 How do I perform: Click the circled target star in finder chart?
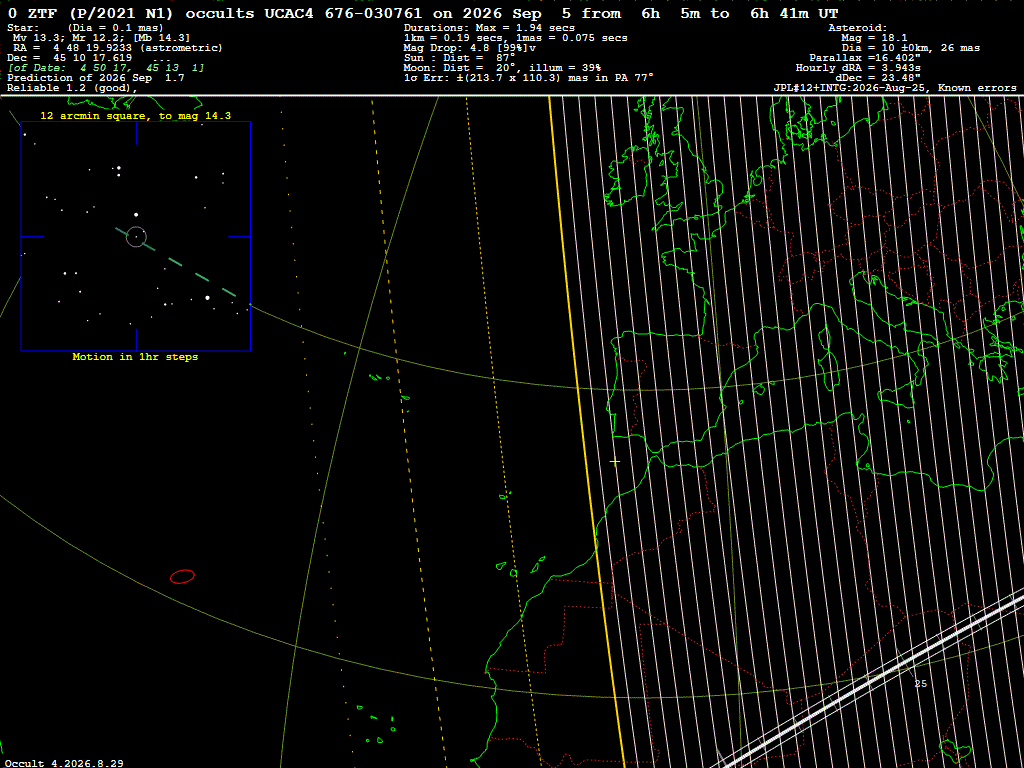(136, 236)
